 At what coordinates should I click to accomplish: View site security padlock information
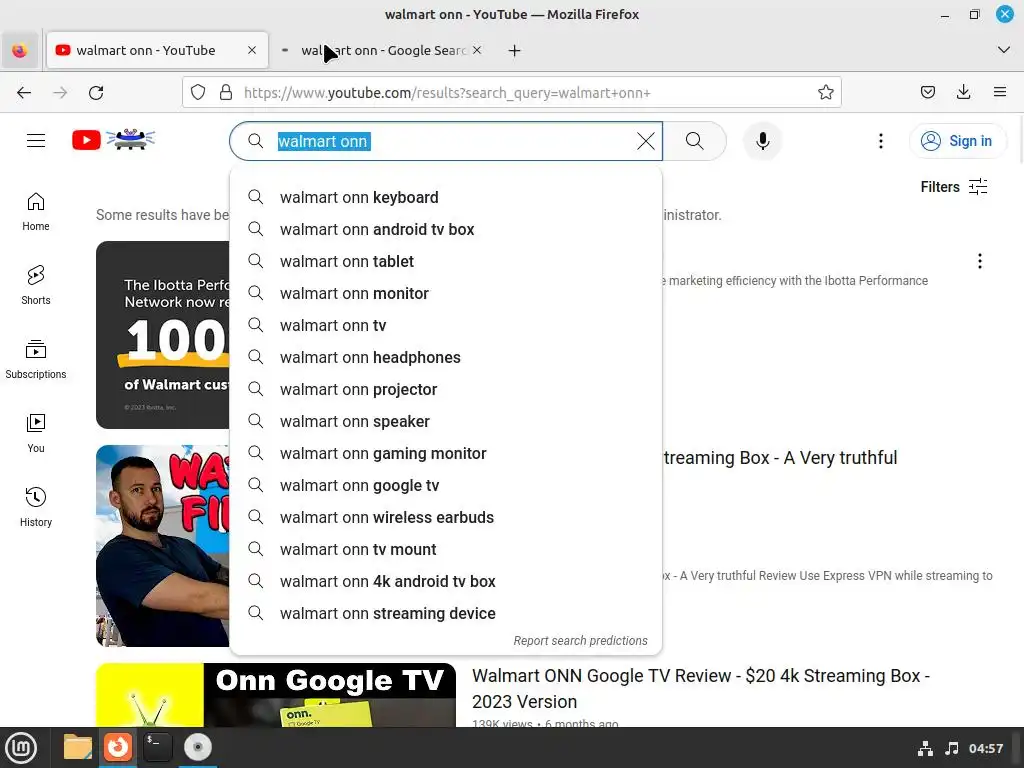[x=226, y=93]
